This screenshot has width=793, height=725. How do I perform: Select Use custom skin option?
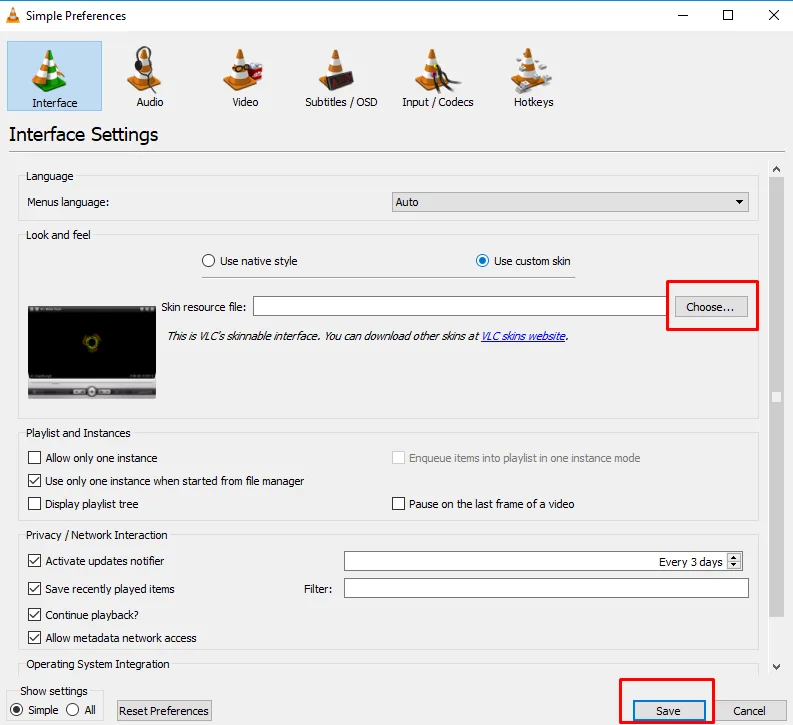coord(523,261)
